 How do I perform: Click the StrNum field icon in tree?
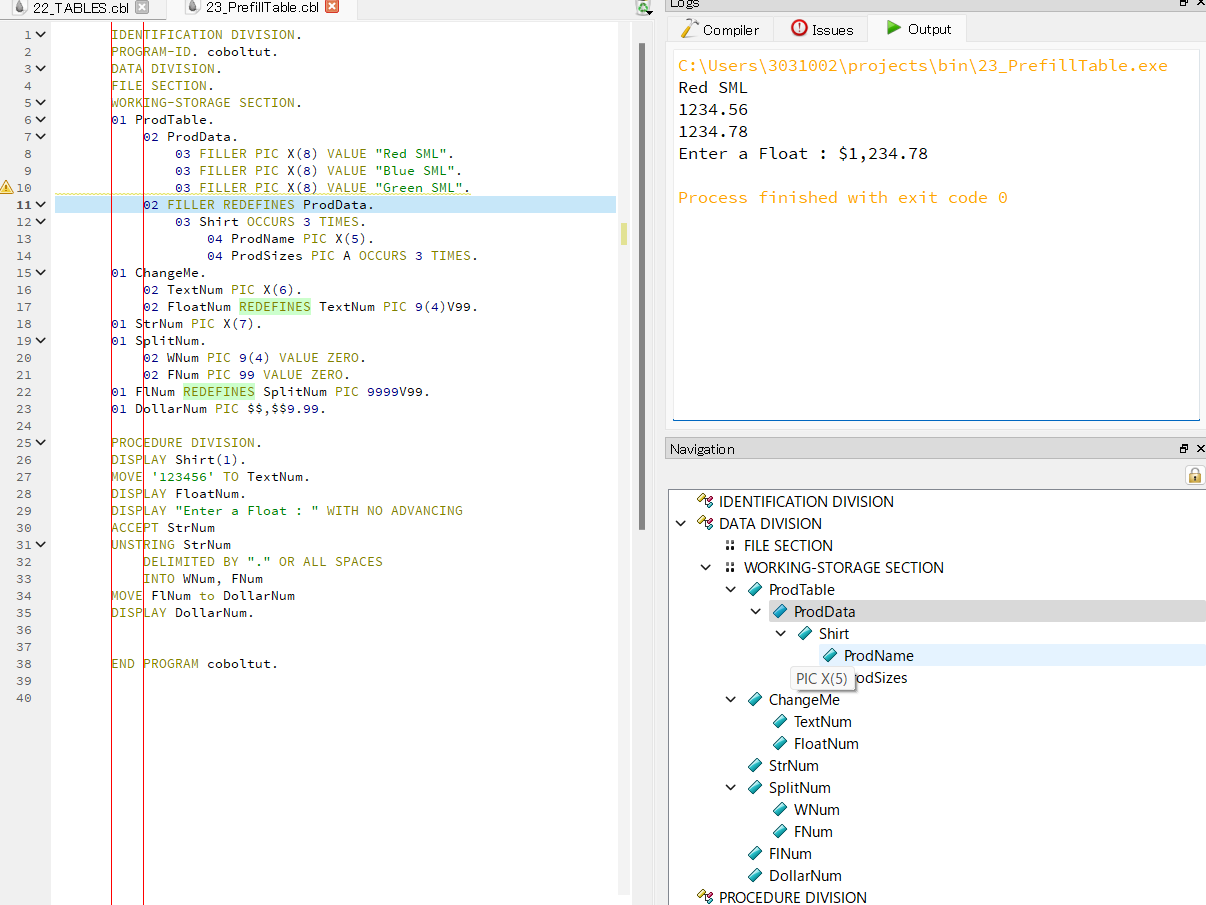click(755, 765)
